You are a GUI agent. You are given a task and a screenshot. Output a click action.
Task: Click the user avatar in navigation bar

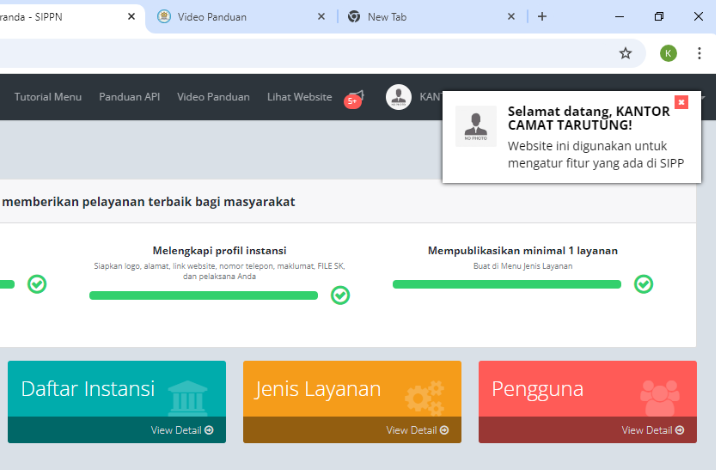[398, 97]
